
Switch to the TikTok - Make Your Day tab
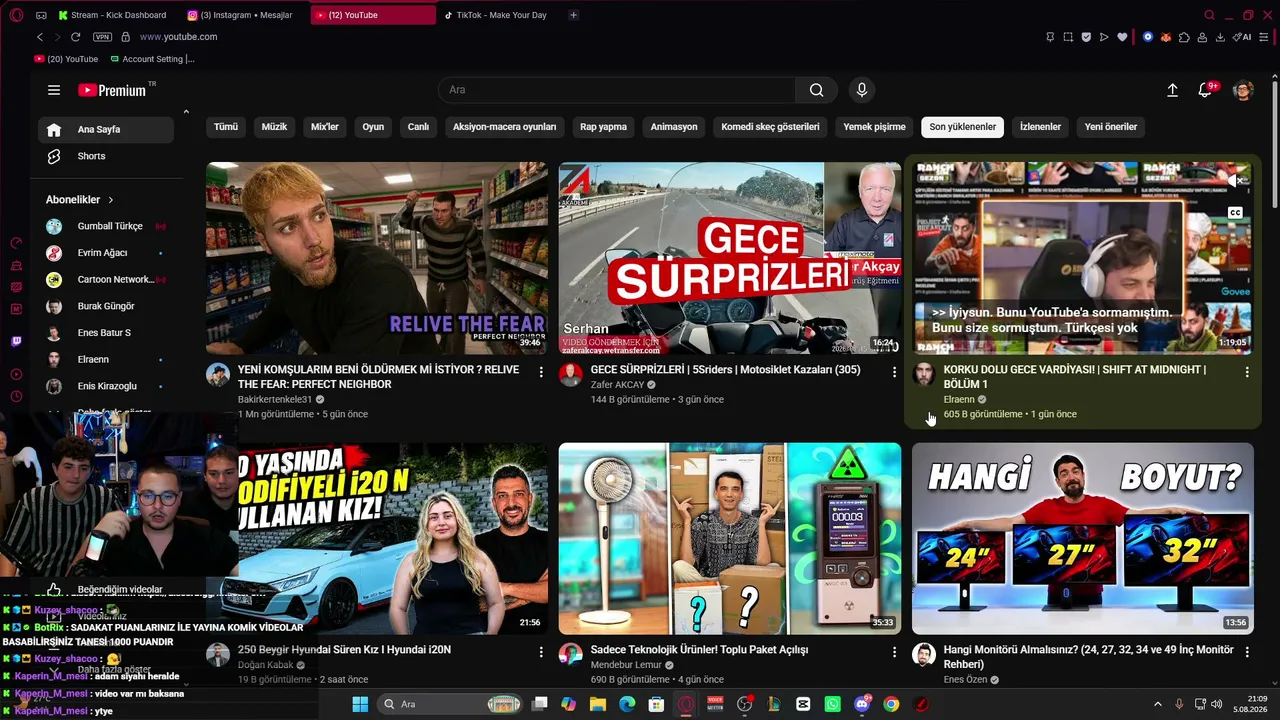coord(498,15)
